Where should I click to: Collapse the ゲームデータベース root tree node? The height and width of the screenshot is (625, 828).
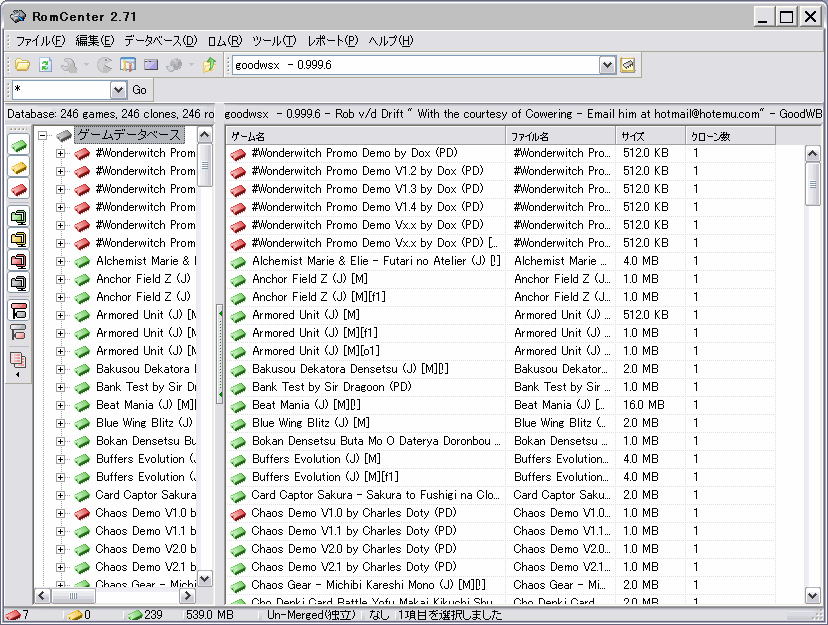point(43,135)
